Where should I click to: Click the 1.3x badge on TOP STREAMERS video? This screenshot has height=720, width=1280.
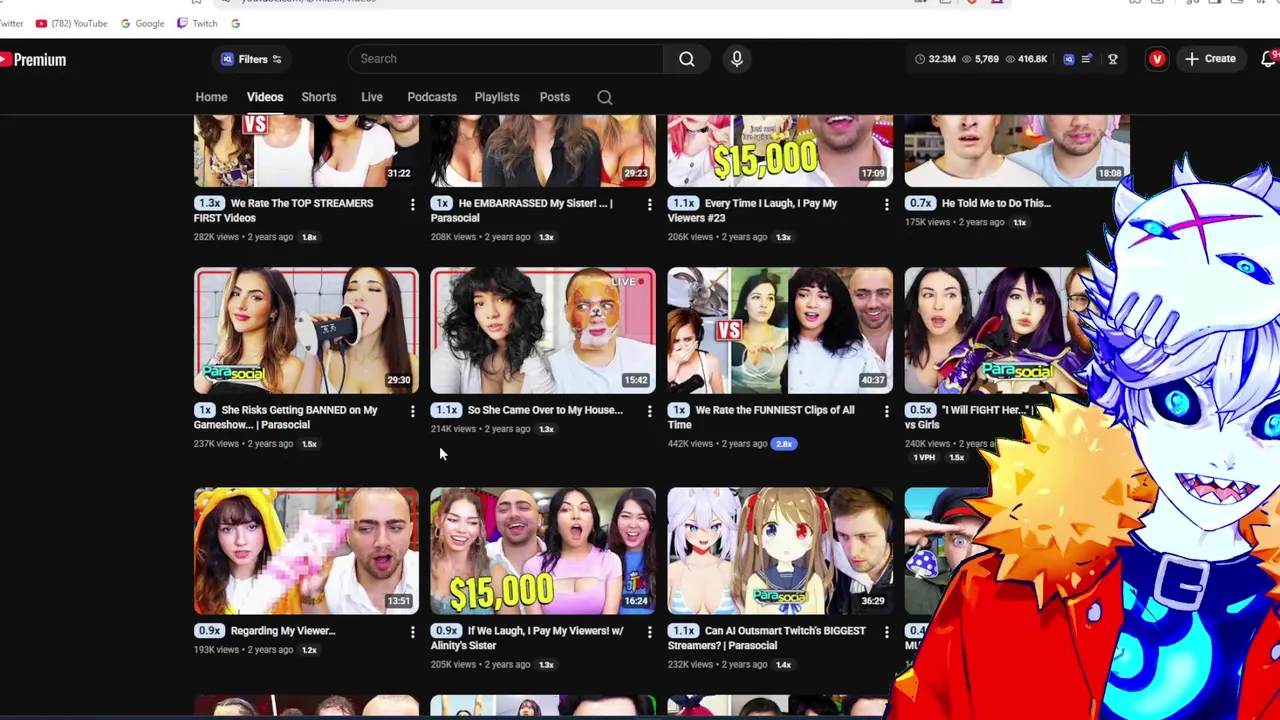pyautogui.click(x=209, y=203)
